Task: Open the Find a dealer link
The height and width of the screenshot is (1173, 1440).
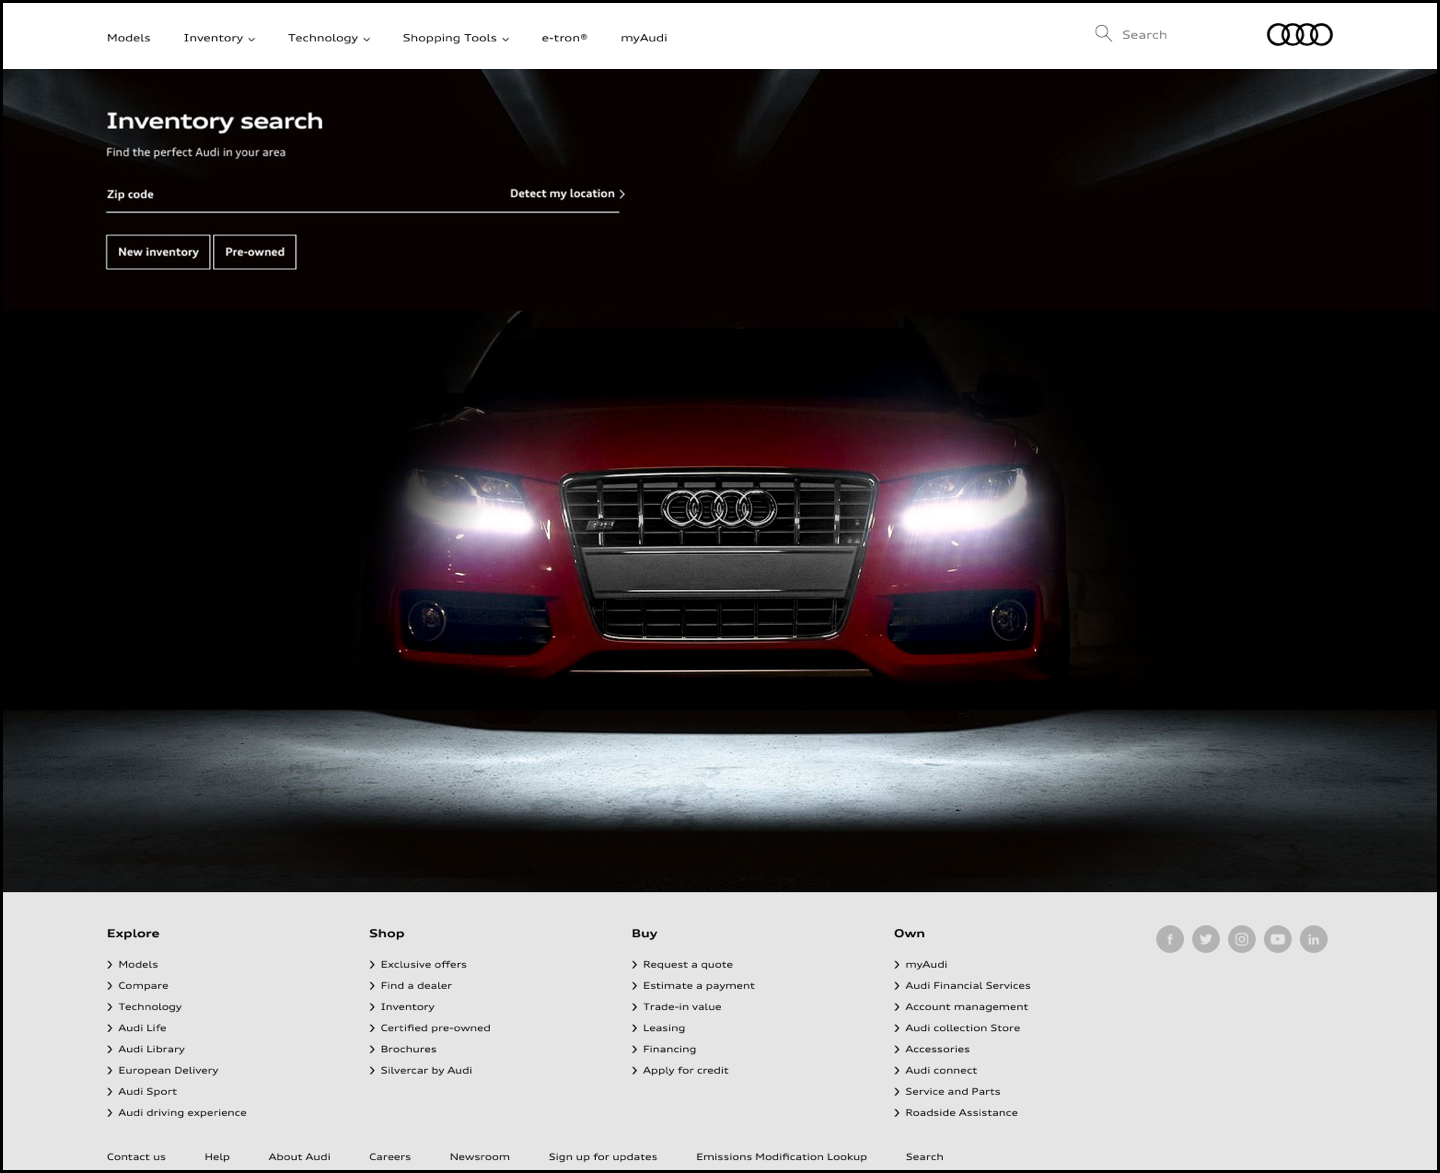Action: [x=416, y=986]
